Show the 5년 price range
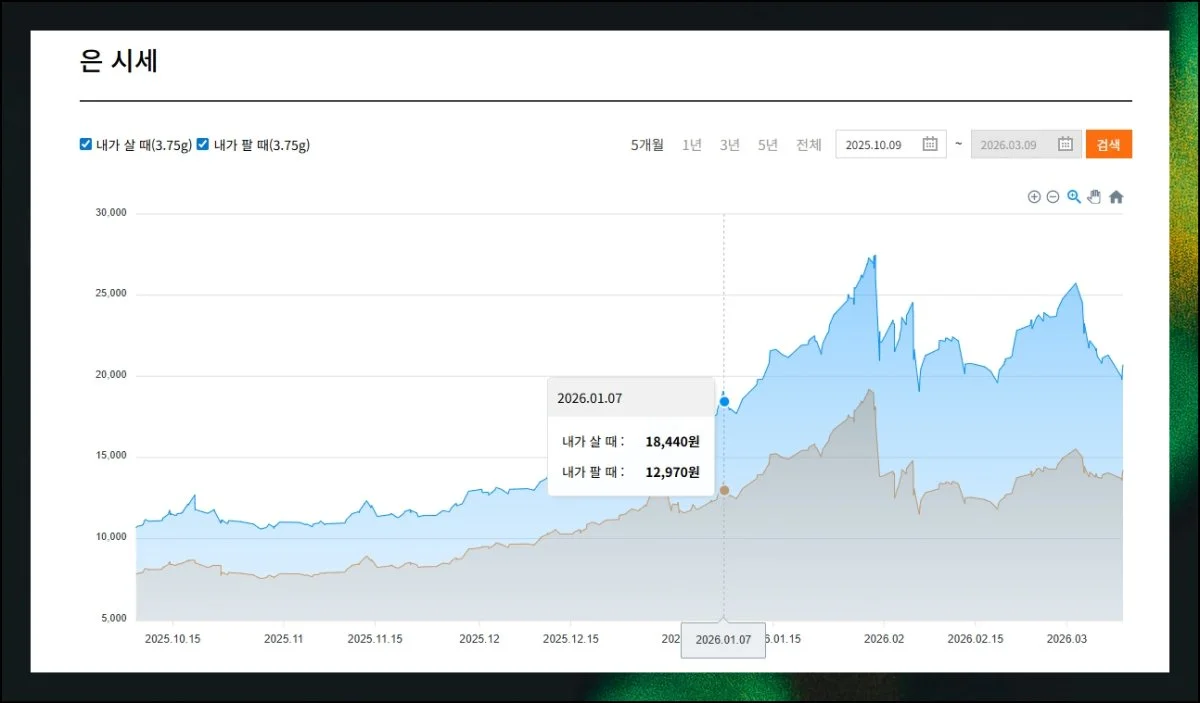Viewport: 1200px width, 703px height. [x=768, y=145]
